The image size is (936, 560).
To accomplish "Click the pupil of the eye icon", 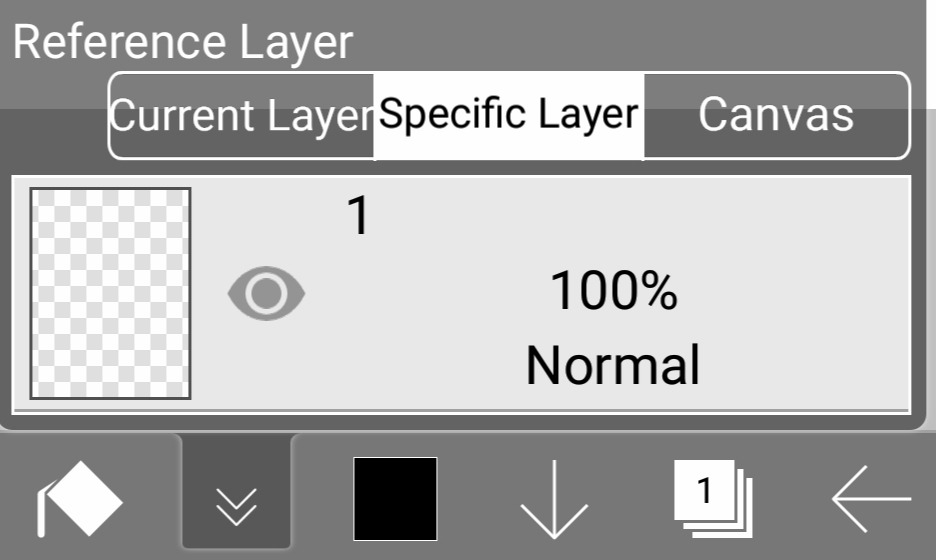I will (266, 294).
